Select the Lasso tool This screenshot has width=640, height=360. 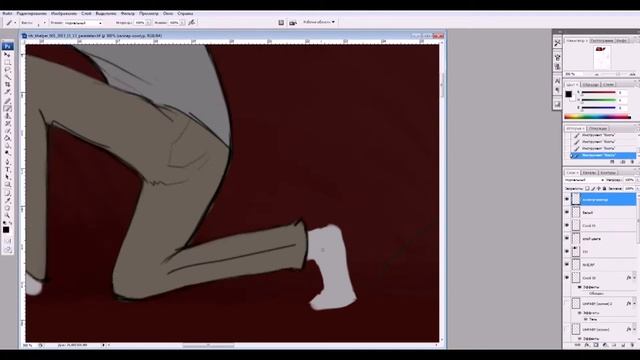[7, 69]
